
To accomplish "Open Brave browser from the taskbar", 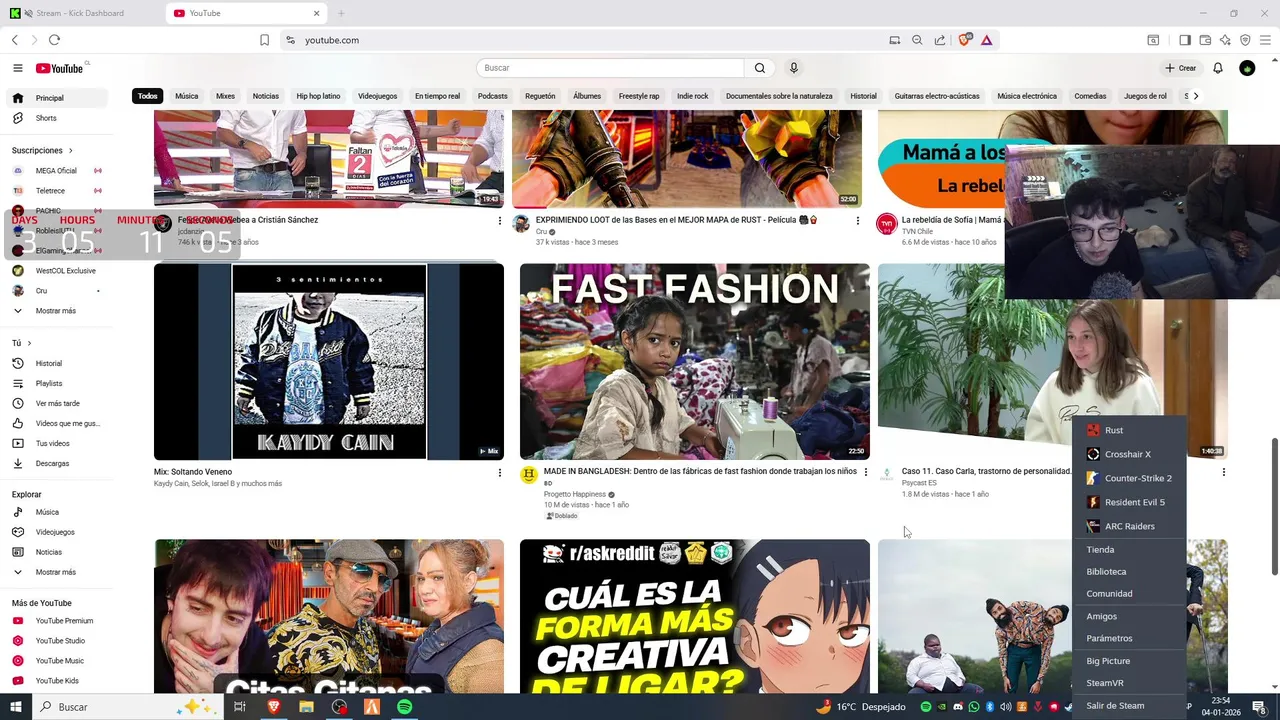I will (274, 707).
